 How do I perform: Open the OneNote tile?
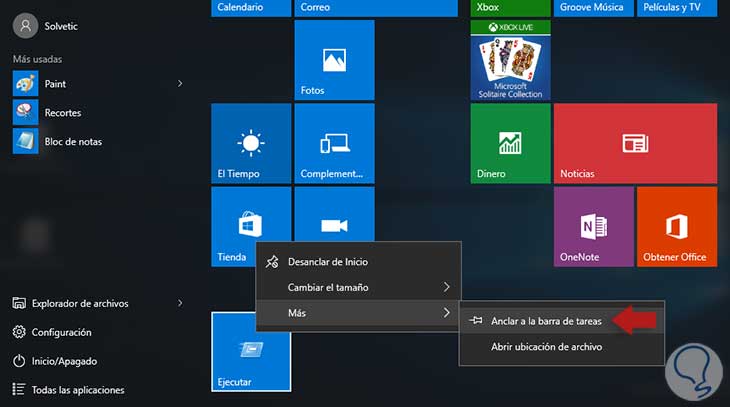(x=594, y=227)
